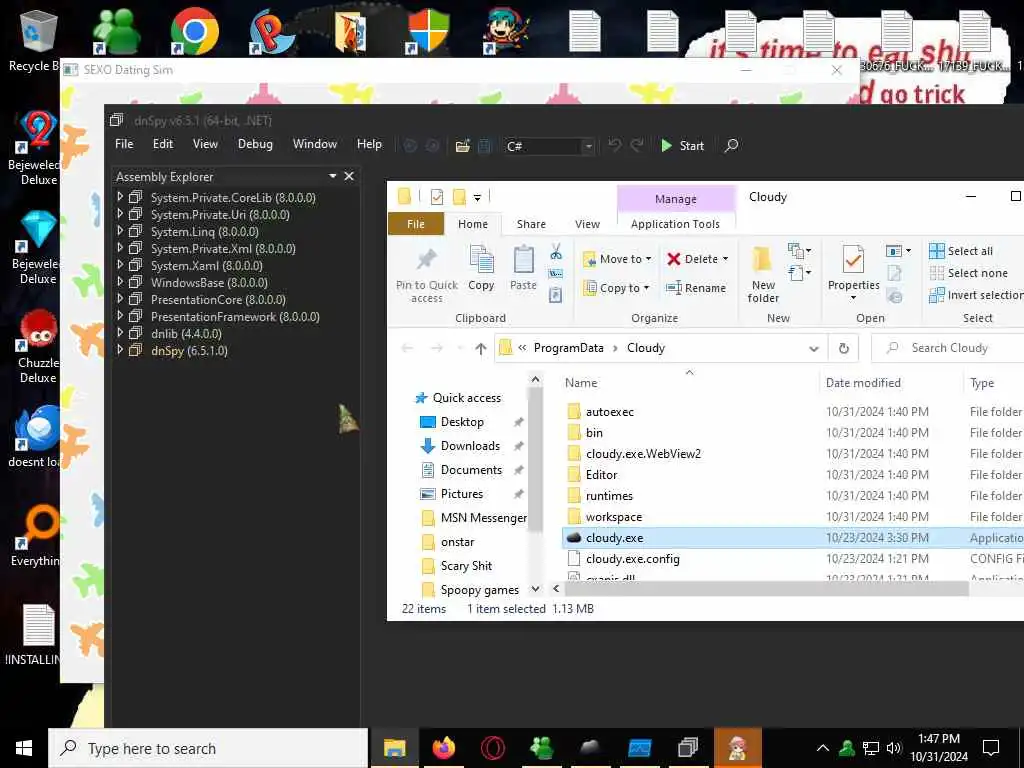This screenshot has height=768, width=1024.
Task: Expand dnlib assembly node
Action: pos(120,332)
